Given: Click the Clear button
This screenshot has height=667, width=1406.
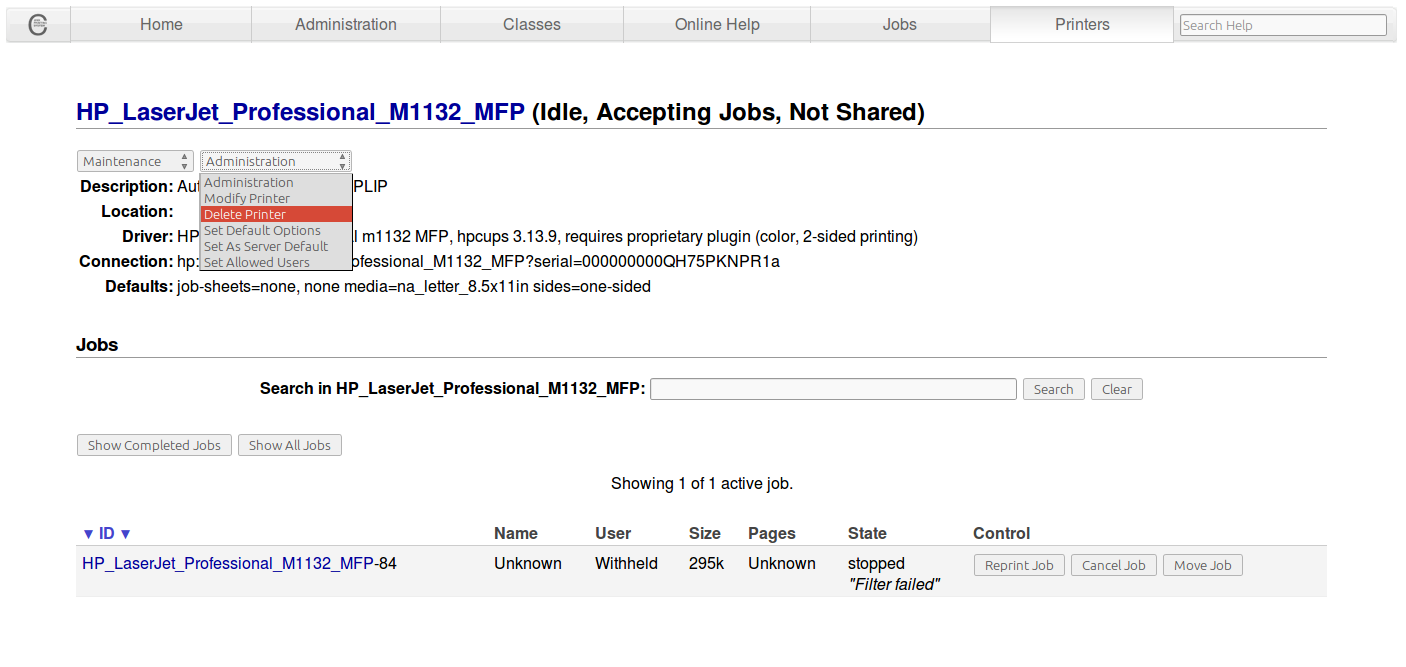Looking at the screenshot, I should coord(1117,389).
